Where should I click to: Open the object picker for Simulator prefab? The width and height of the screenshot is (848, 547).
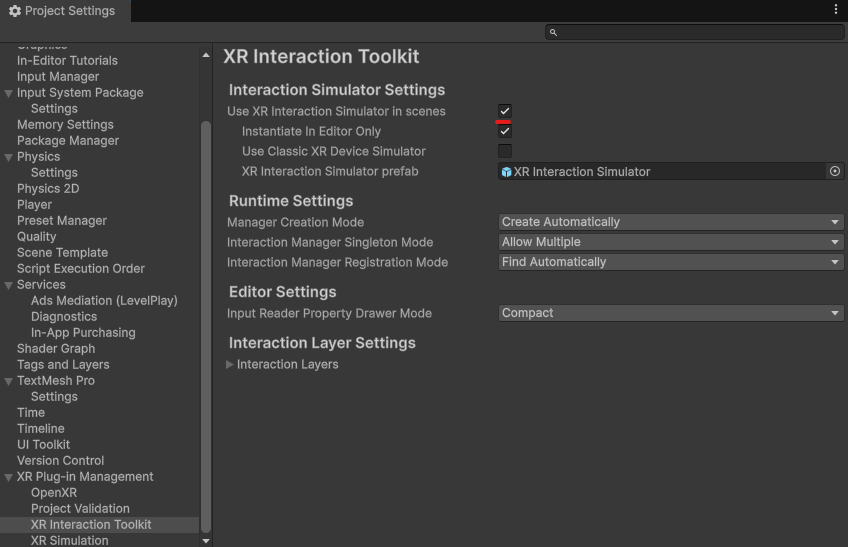click(834, 172)
